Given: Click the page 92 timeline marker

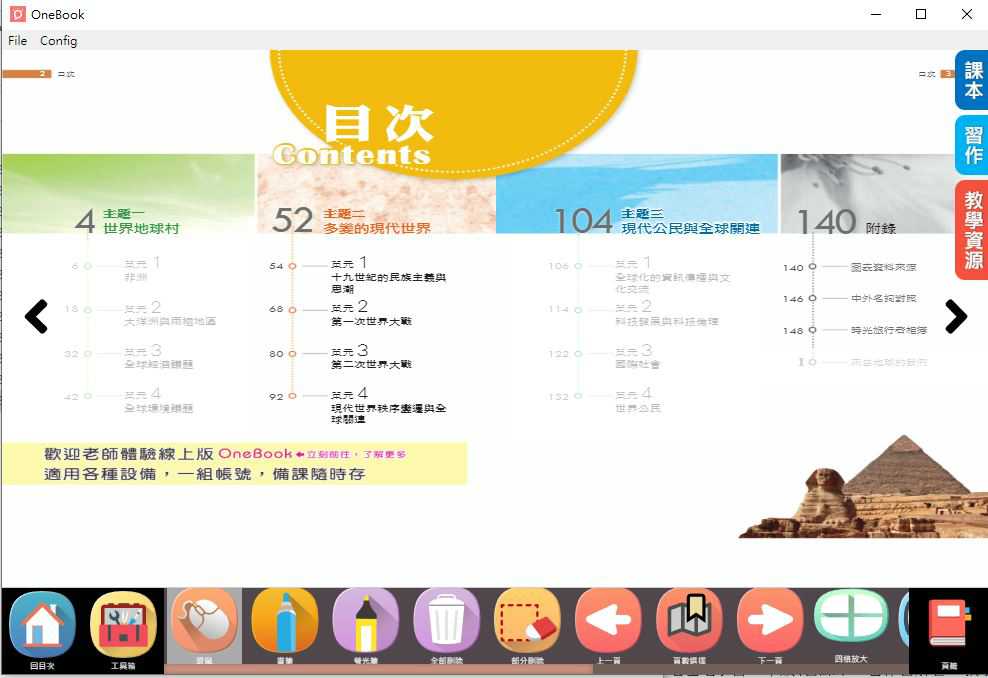Looking at the screenshot, I should 292,396.
